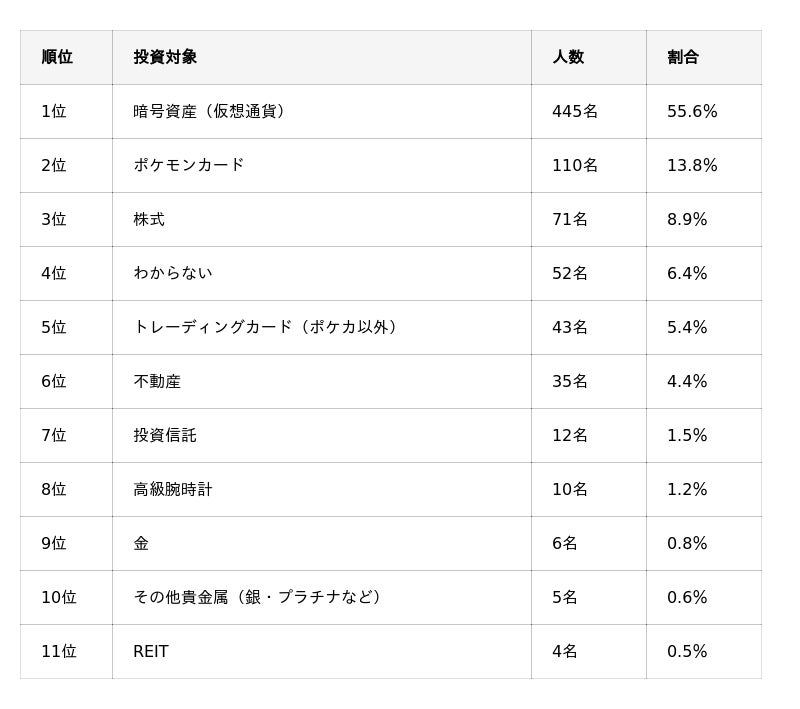Select the わからない cell
The image size is (800, 709).
click(173, 273)
